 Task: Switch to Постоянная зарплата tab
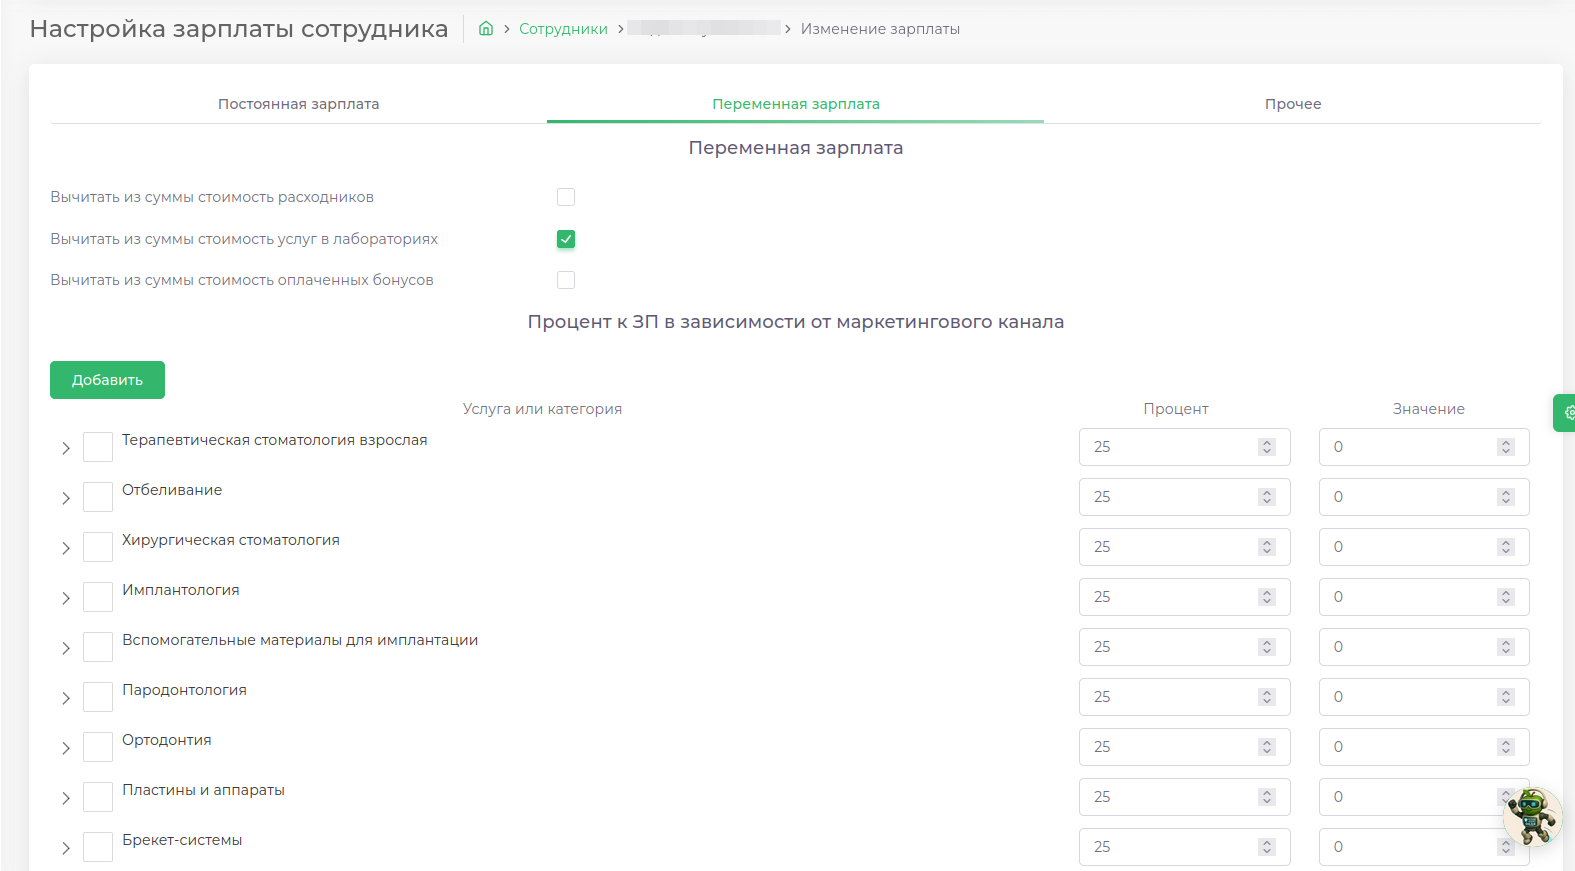pyautogui.click(x=298, y=104)
